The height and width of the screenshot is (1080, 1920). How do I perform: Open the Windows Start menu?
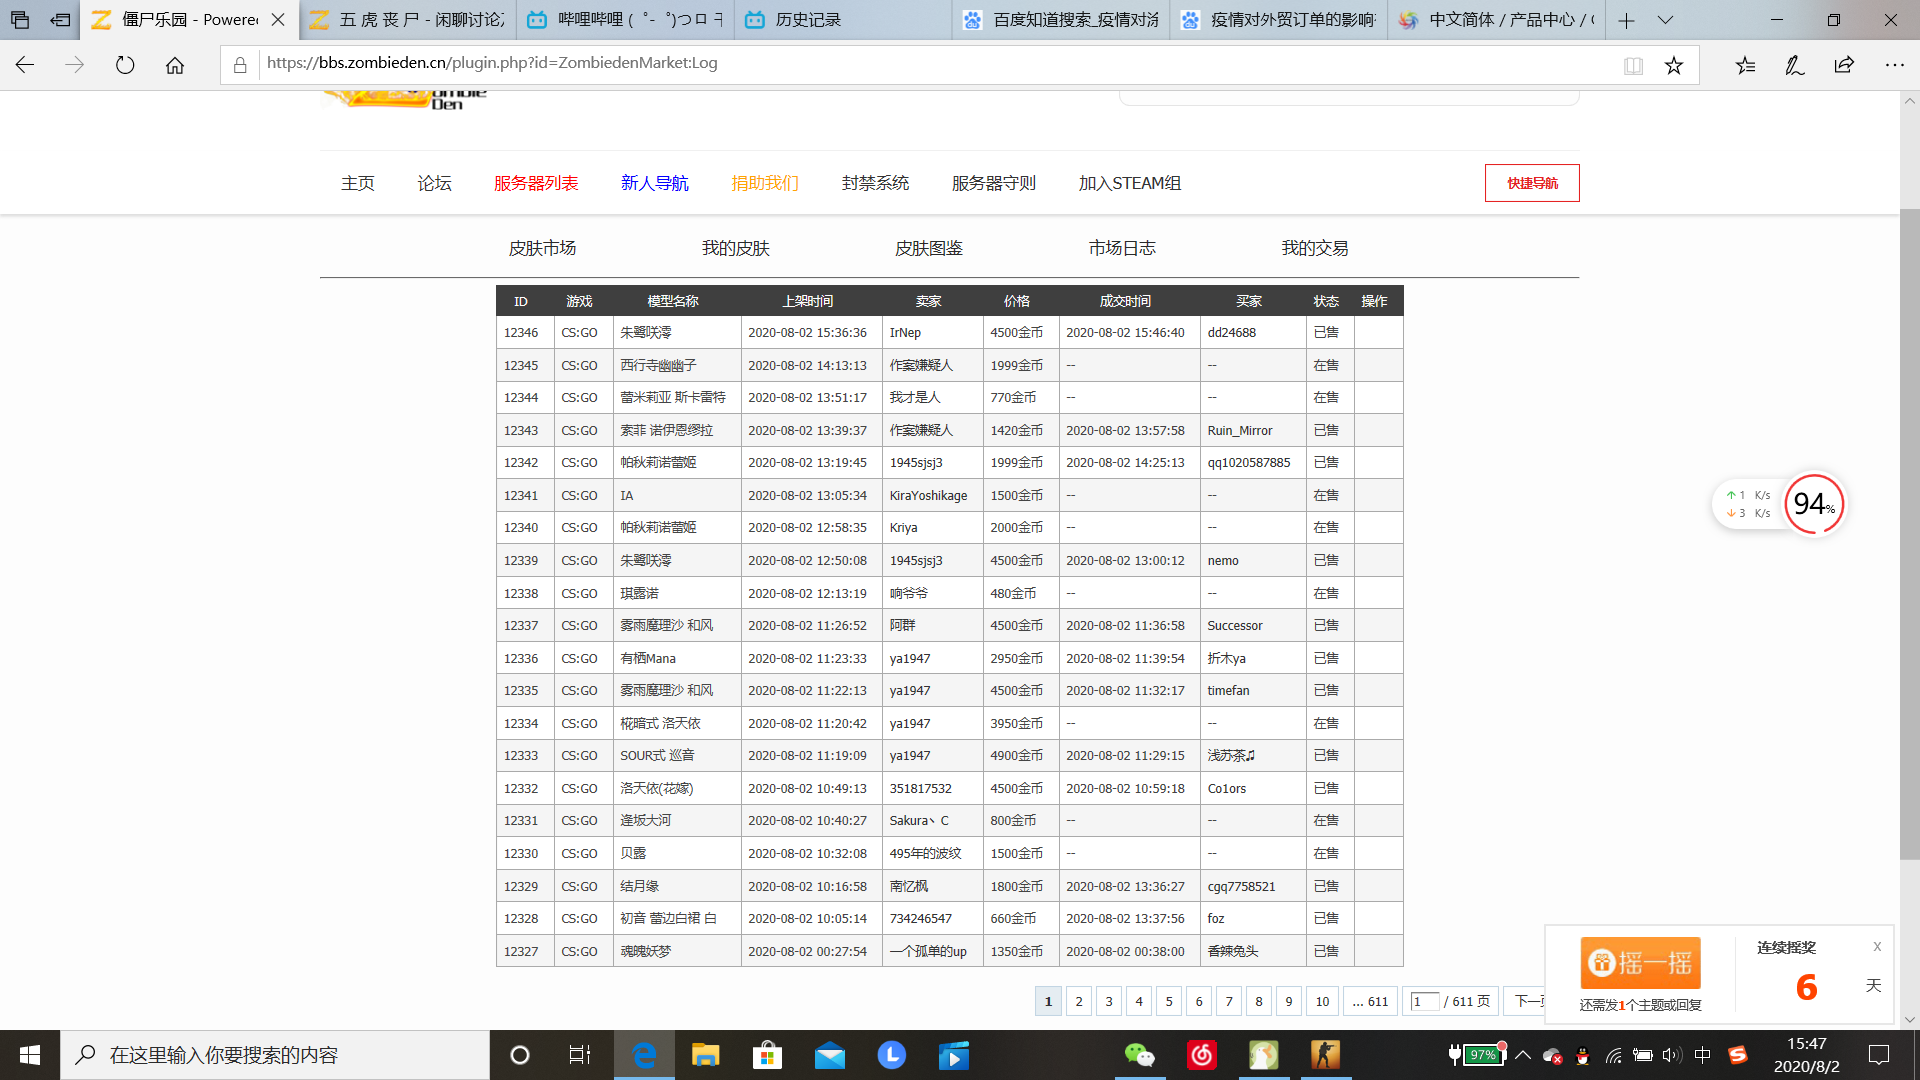pos(30,1055)
